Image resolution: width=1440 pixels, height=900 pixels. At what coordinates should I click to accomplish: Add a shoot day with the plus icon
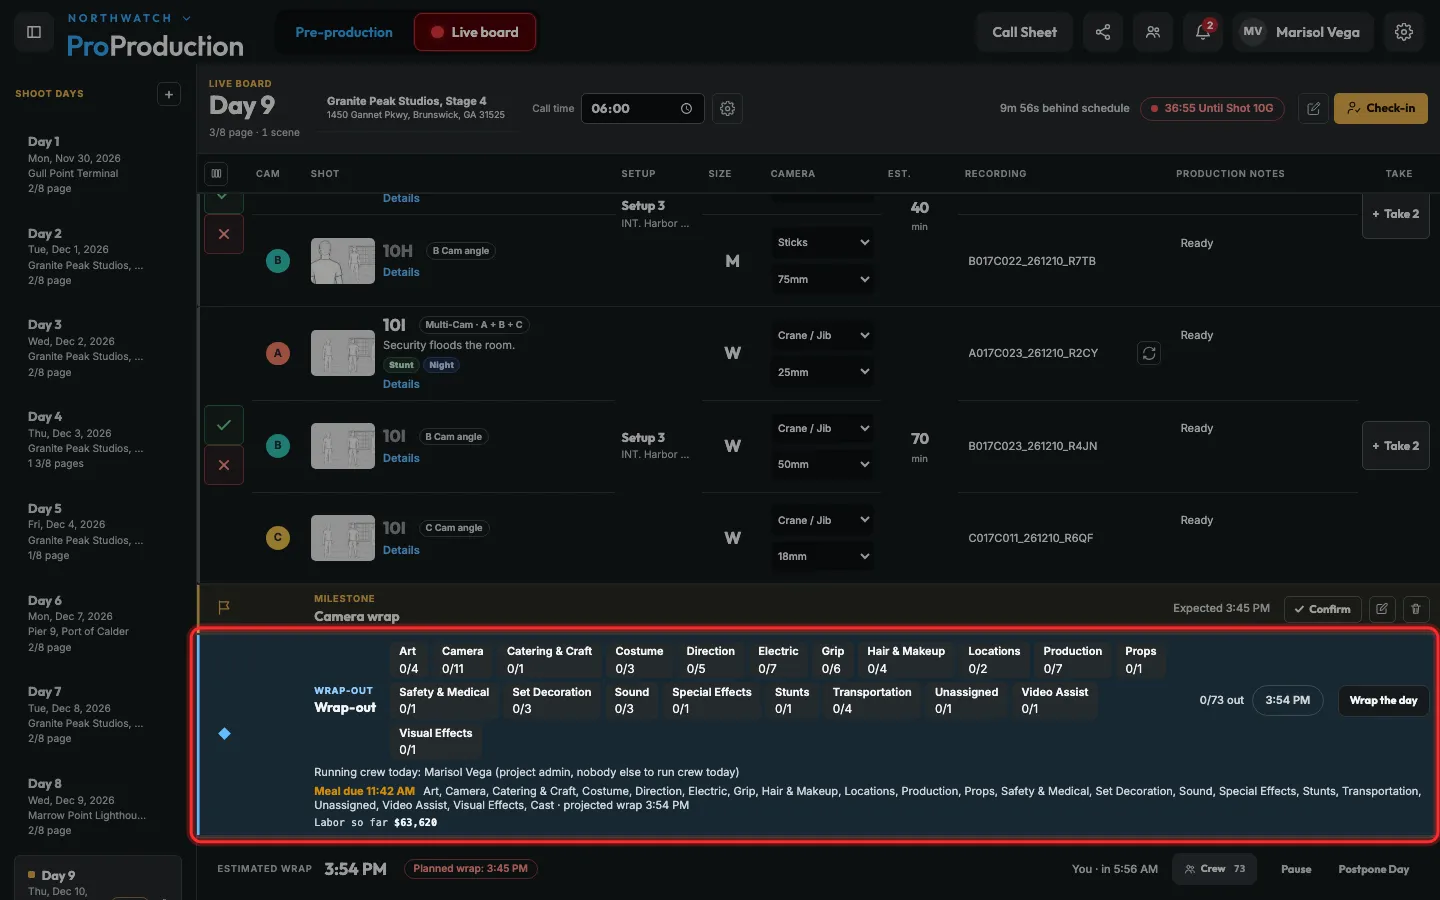tap(169, 94)
